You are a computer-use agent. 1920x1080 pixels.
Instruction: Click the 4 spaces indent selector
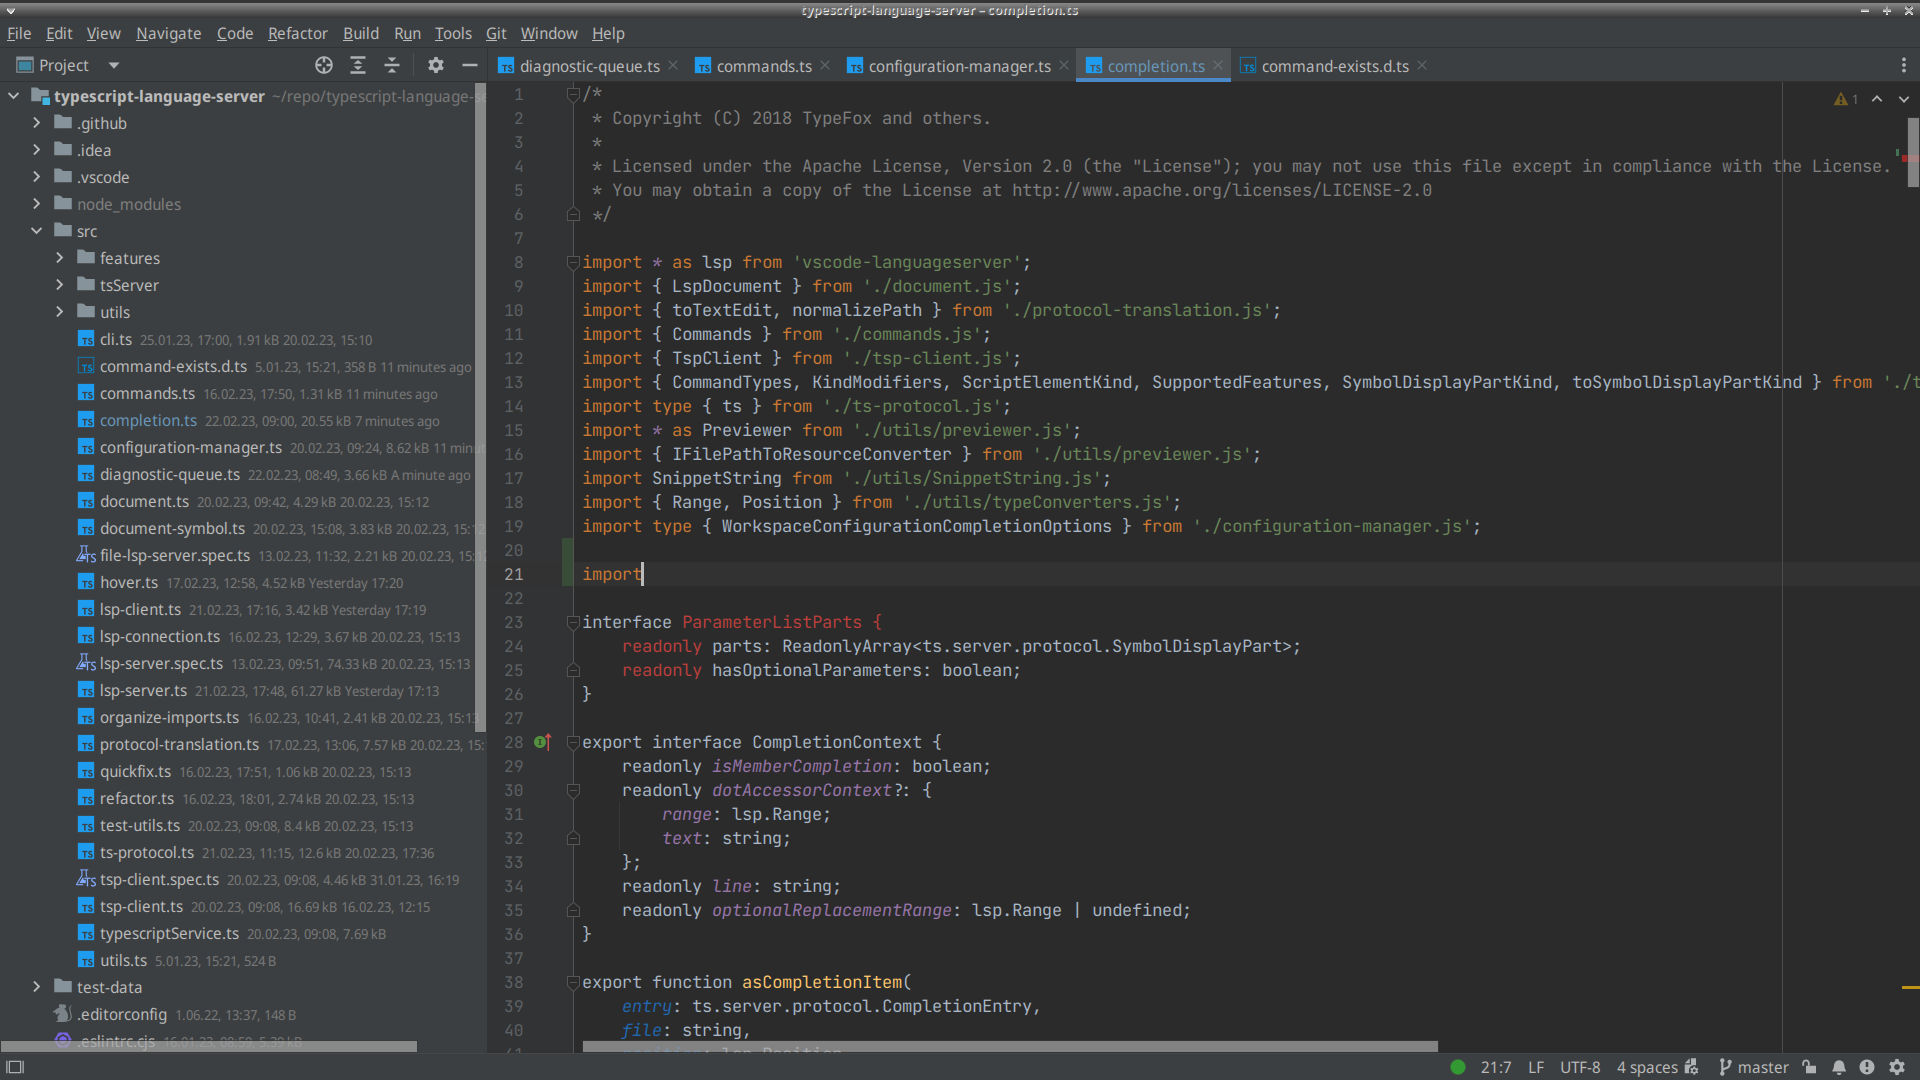(1647, 1067)
